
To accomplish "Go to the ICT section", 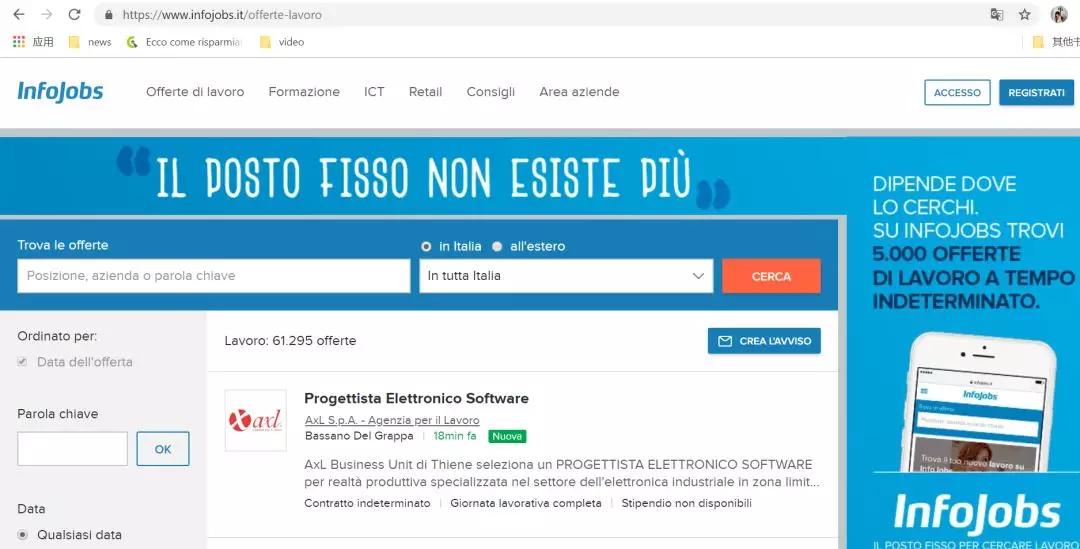I will (374, 92).
